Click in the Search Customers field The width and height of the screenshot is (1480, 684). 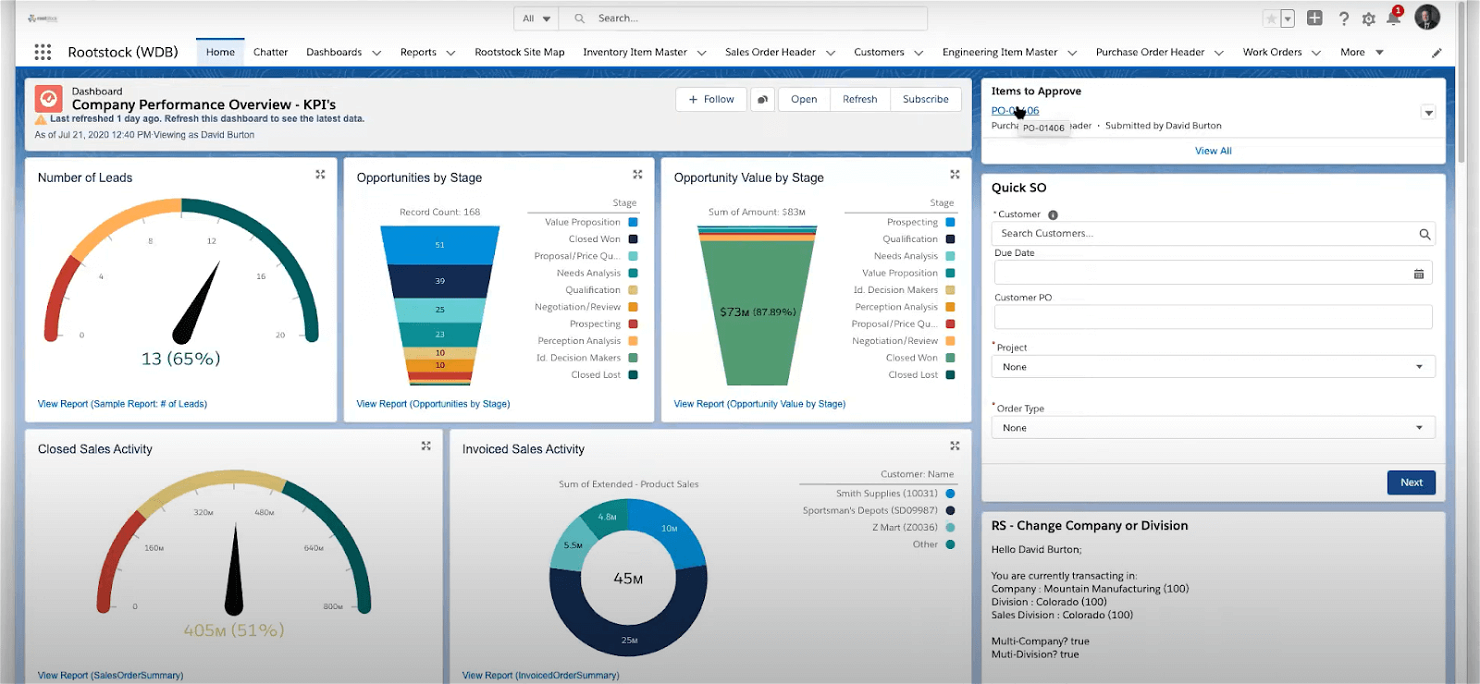click(x=1213, y=234)
